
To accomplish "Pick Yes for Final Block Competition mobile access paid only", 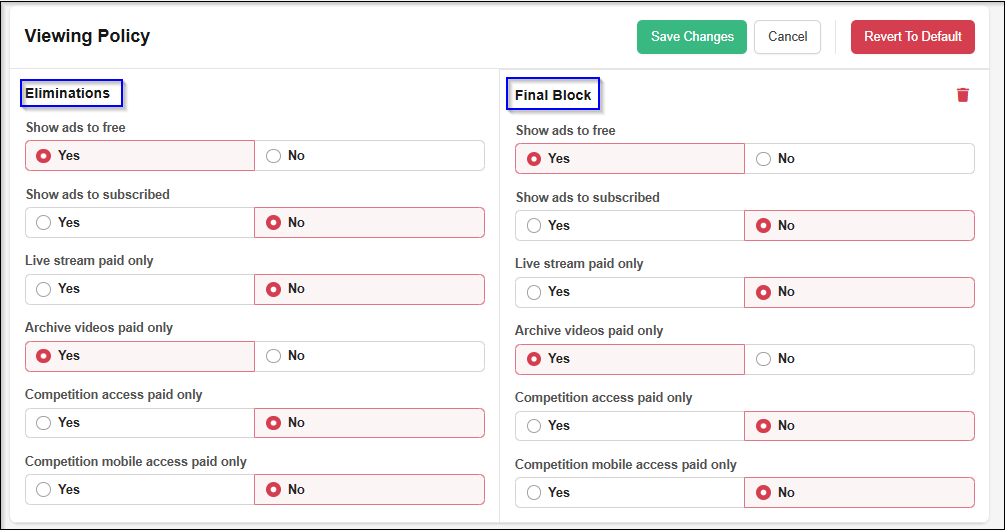I will pyautogui.click(x=534, y=493).
